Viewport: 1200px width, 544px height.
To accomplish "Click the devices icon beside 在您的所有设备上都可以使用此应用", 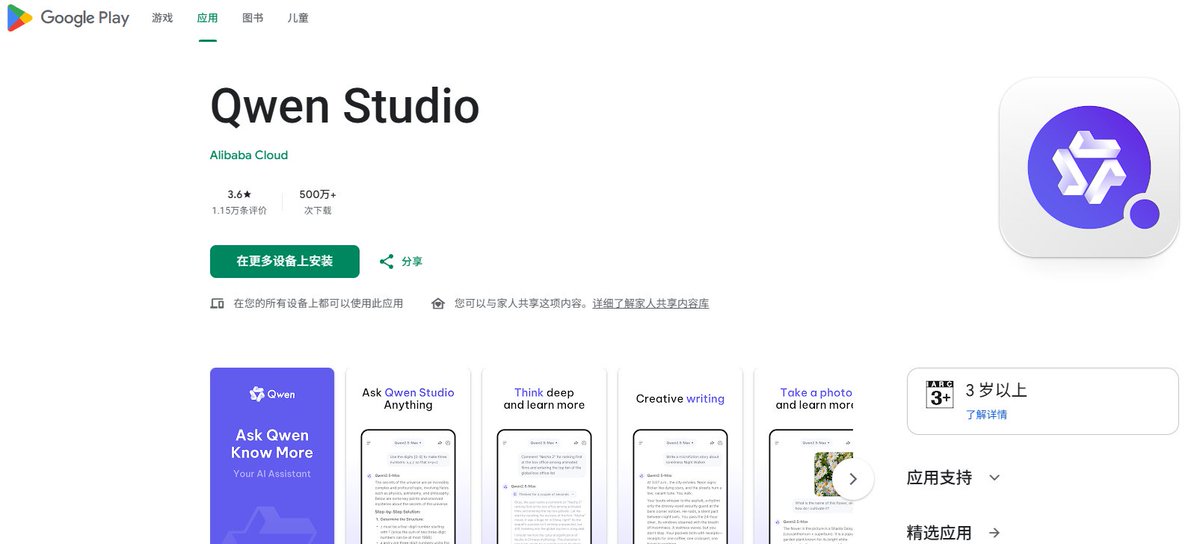I will [x=217, y=303].
